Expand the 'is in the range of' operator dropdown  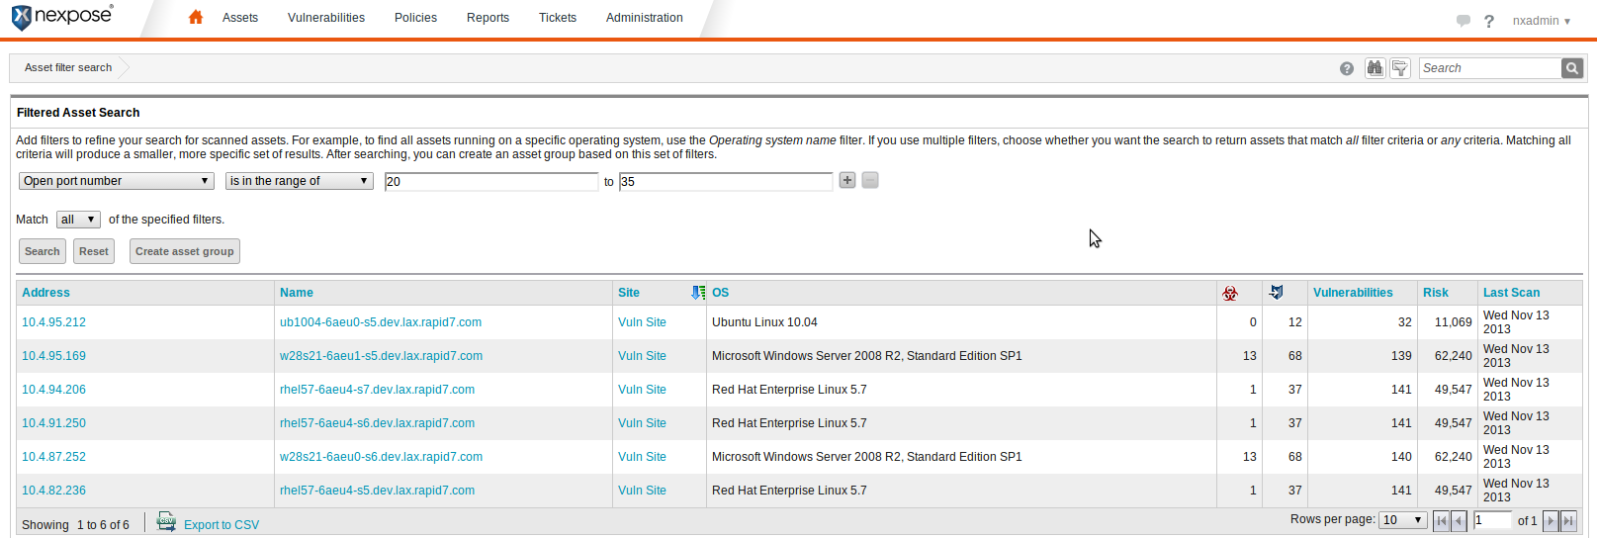click(299, 181)
